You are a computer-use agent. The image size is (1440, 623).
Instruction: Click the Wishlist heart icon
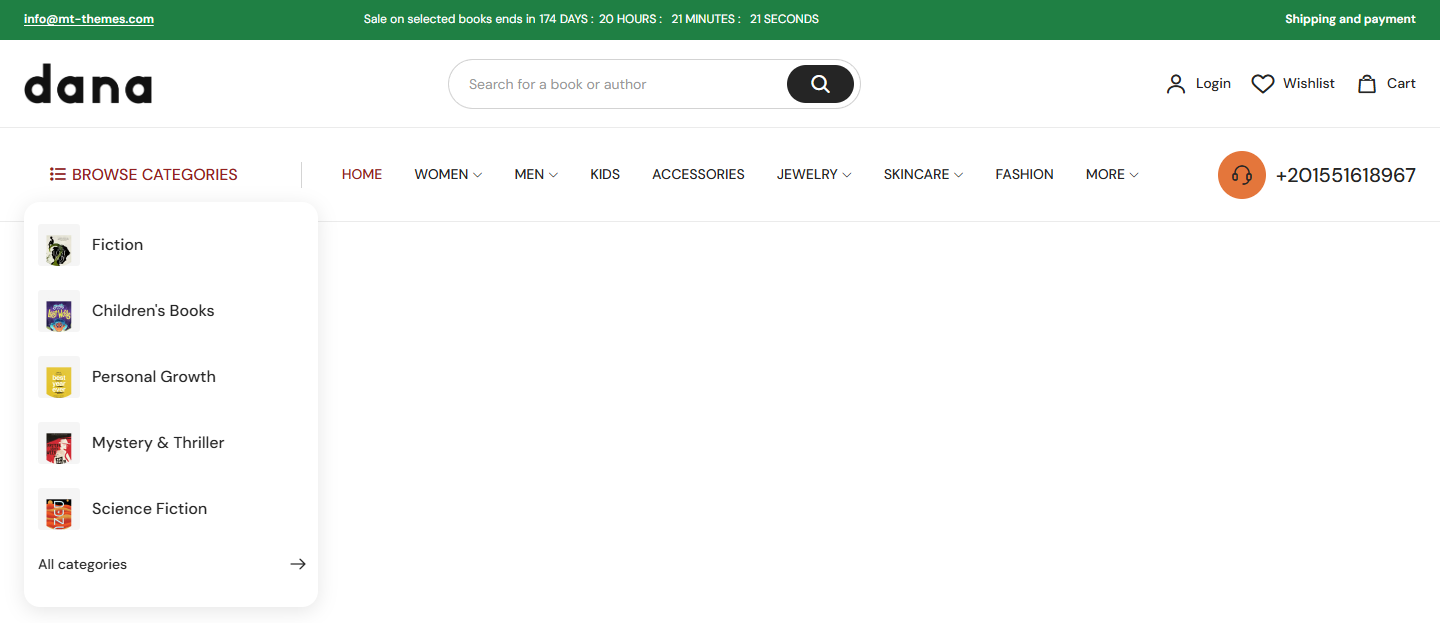click(x=1263, y=84)
